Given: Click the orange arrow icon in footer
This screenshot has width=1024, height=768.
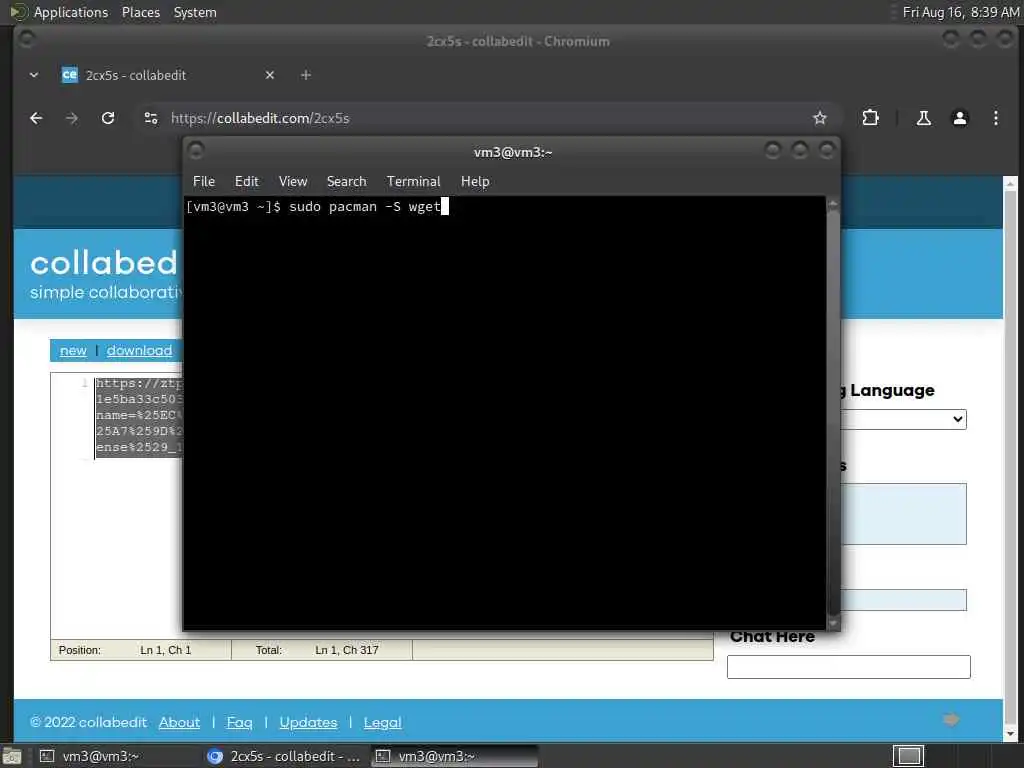Looking at the screenshot, I should (x=952, y=720).
